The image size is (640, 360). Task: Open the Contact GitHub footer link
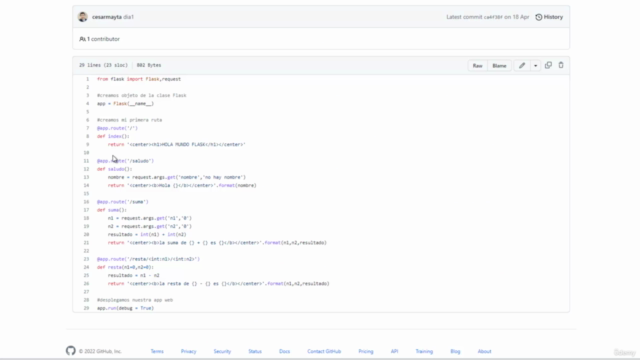click(324, 351)
